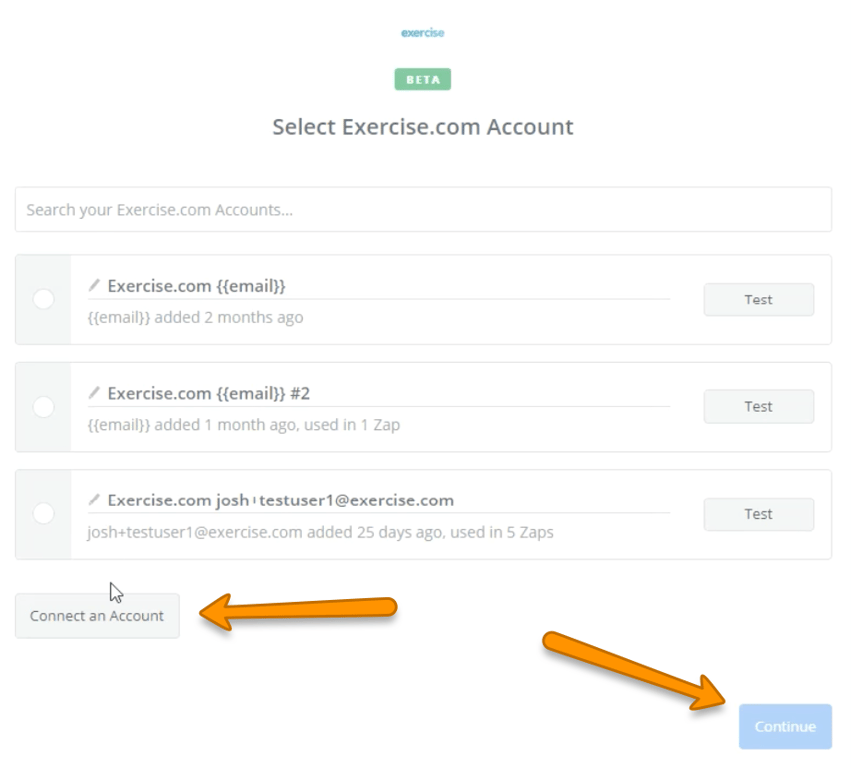
Task: Click the pencil icon for first Exercise.com {{email}} account
Action: pyautogui.click(x=95, y=285)
